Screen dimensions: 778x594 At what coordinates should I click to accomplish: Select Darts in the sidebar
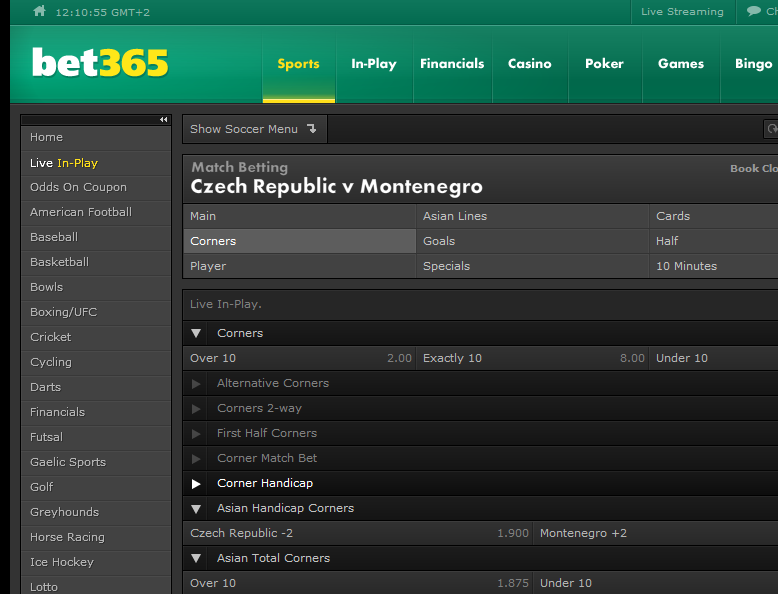(96, 387)
